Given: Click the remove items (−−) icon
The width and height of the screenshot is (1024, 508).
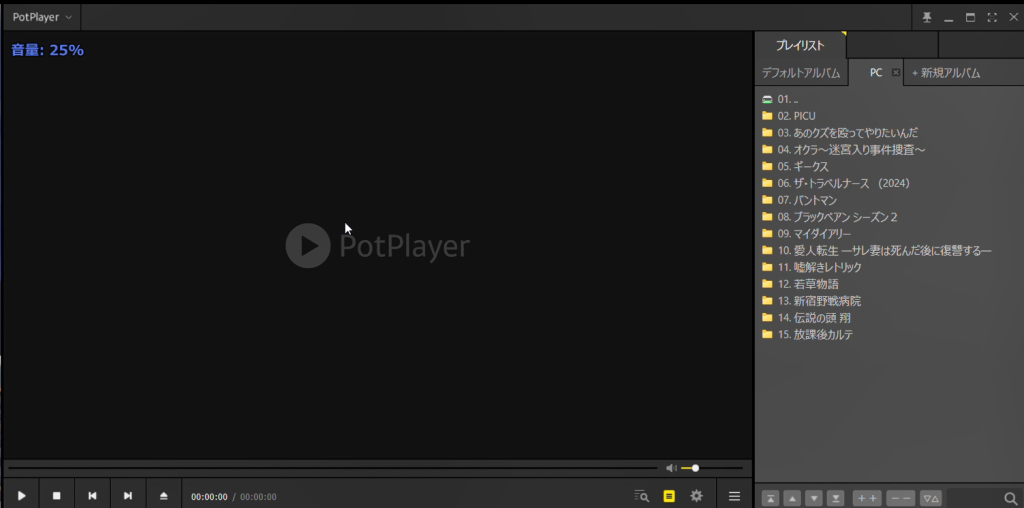Looking at the screenshot, I should click(900, 498).
